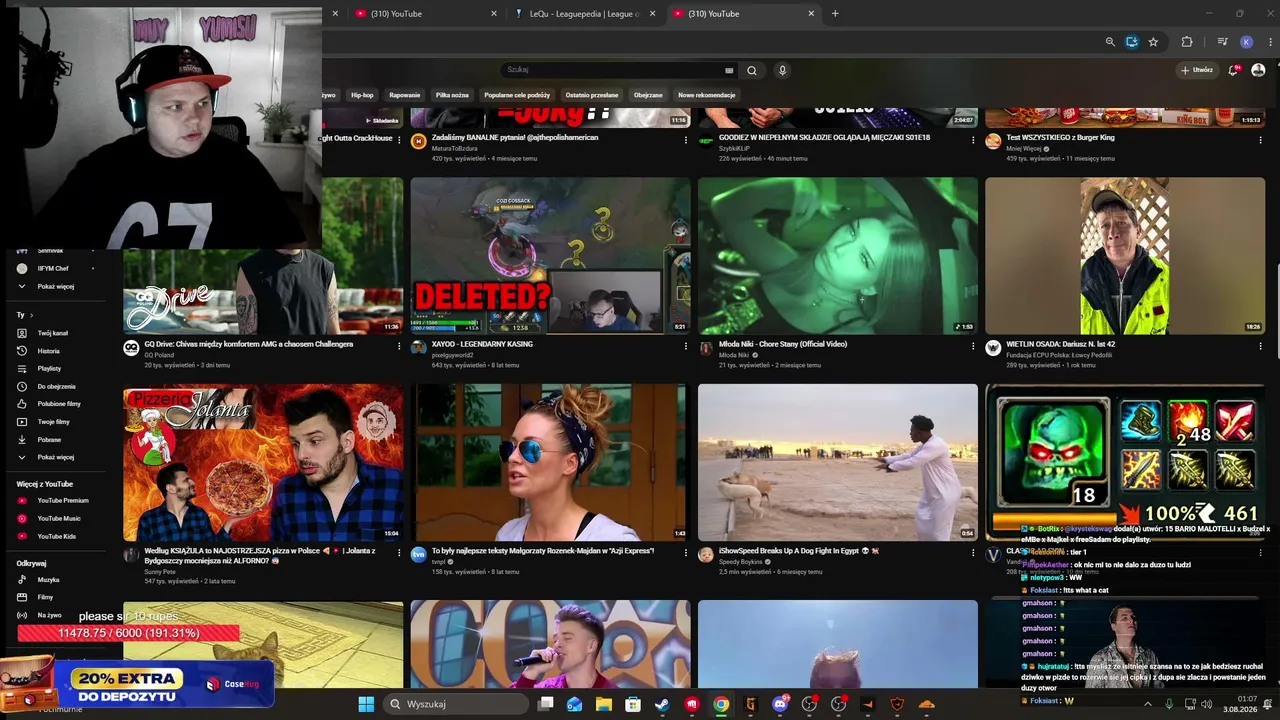Select the Popularne cele podróży chip

point(517,95)
